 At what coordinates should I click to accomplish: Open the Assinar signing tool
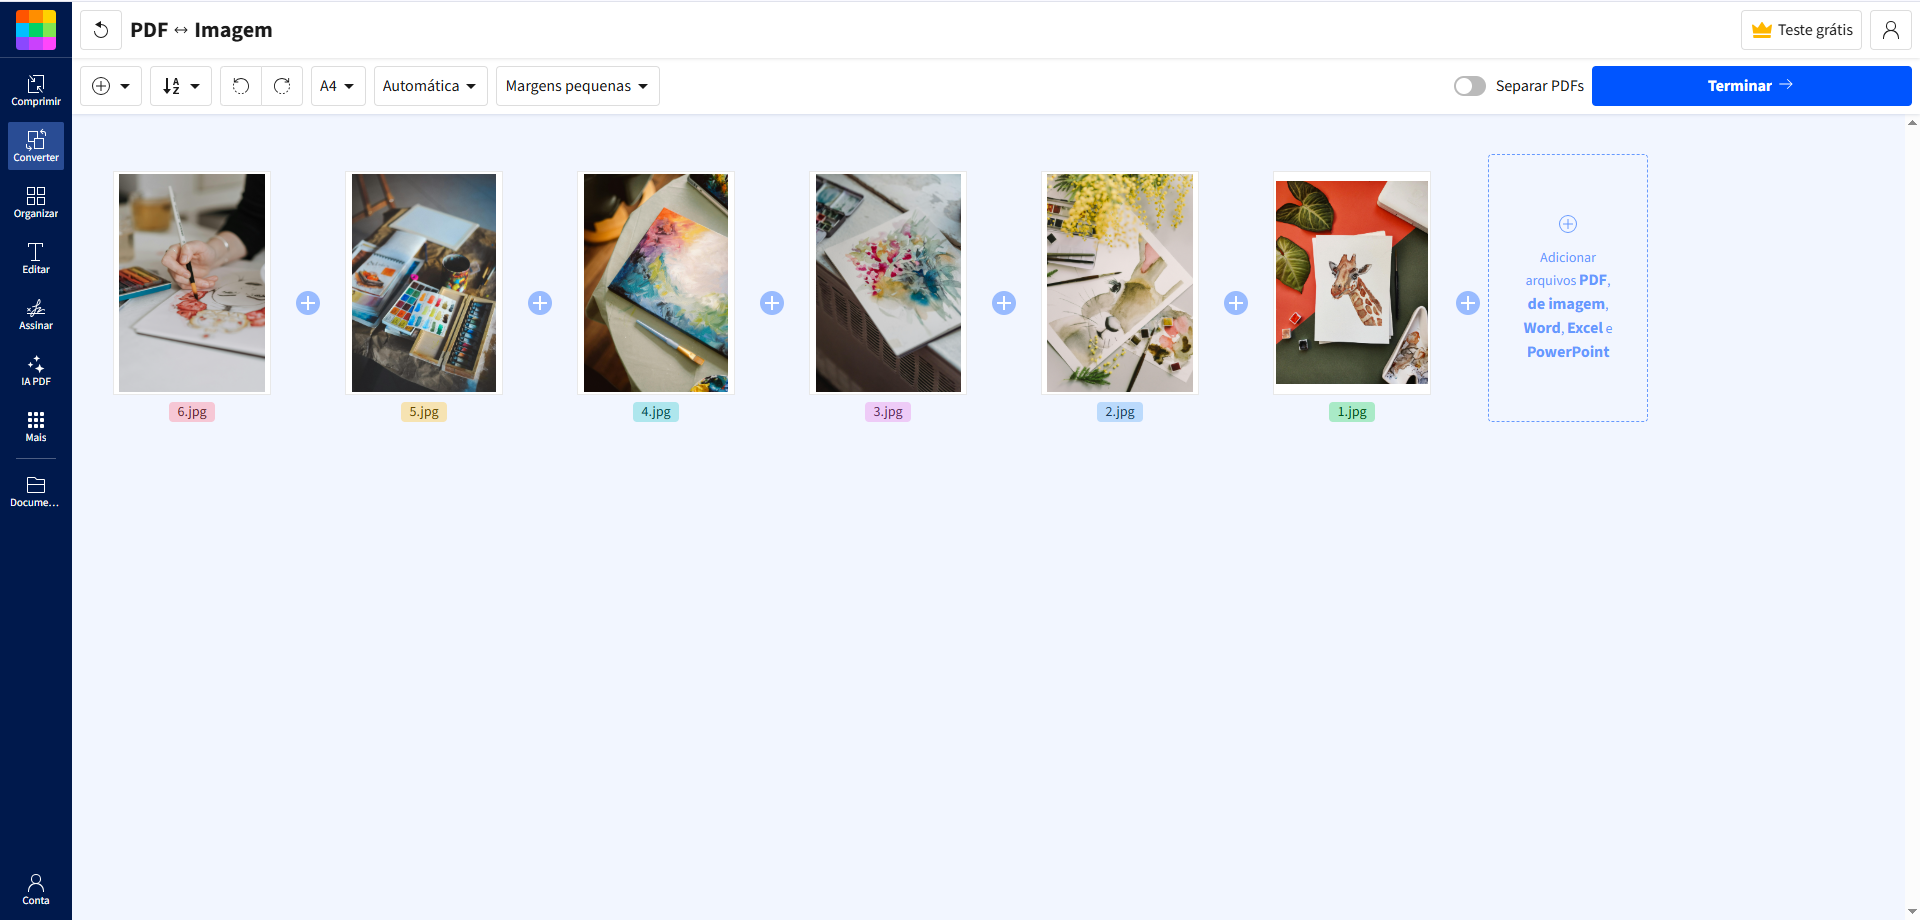click(x=36, y=314)
